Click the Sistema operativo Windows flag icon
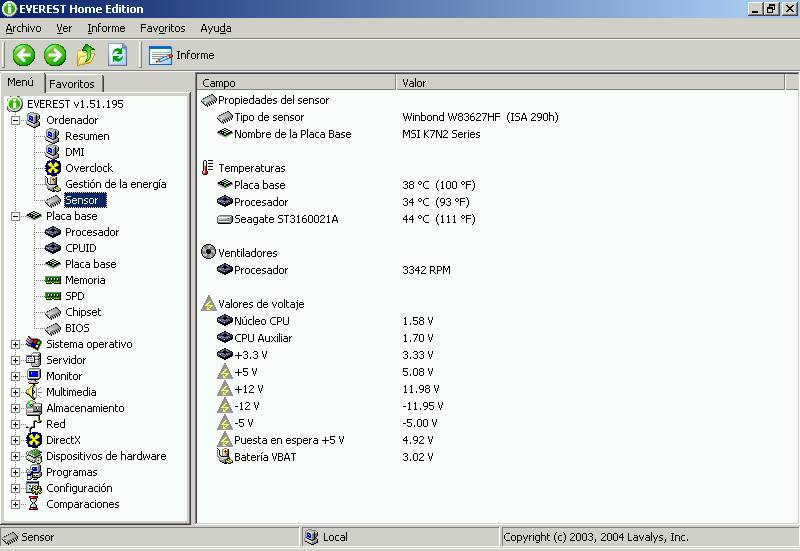This screenshot has width=800, height=551. [x=34, y=344]
